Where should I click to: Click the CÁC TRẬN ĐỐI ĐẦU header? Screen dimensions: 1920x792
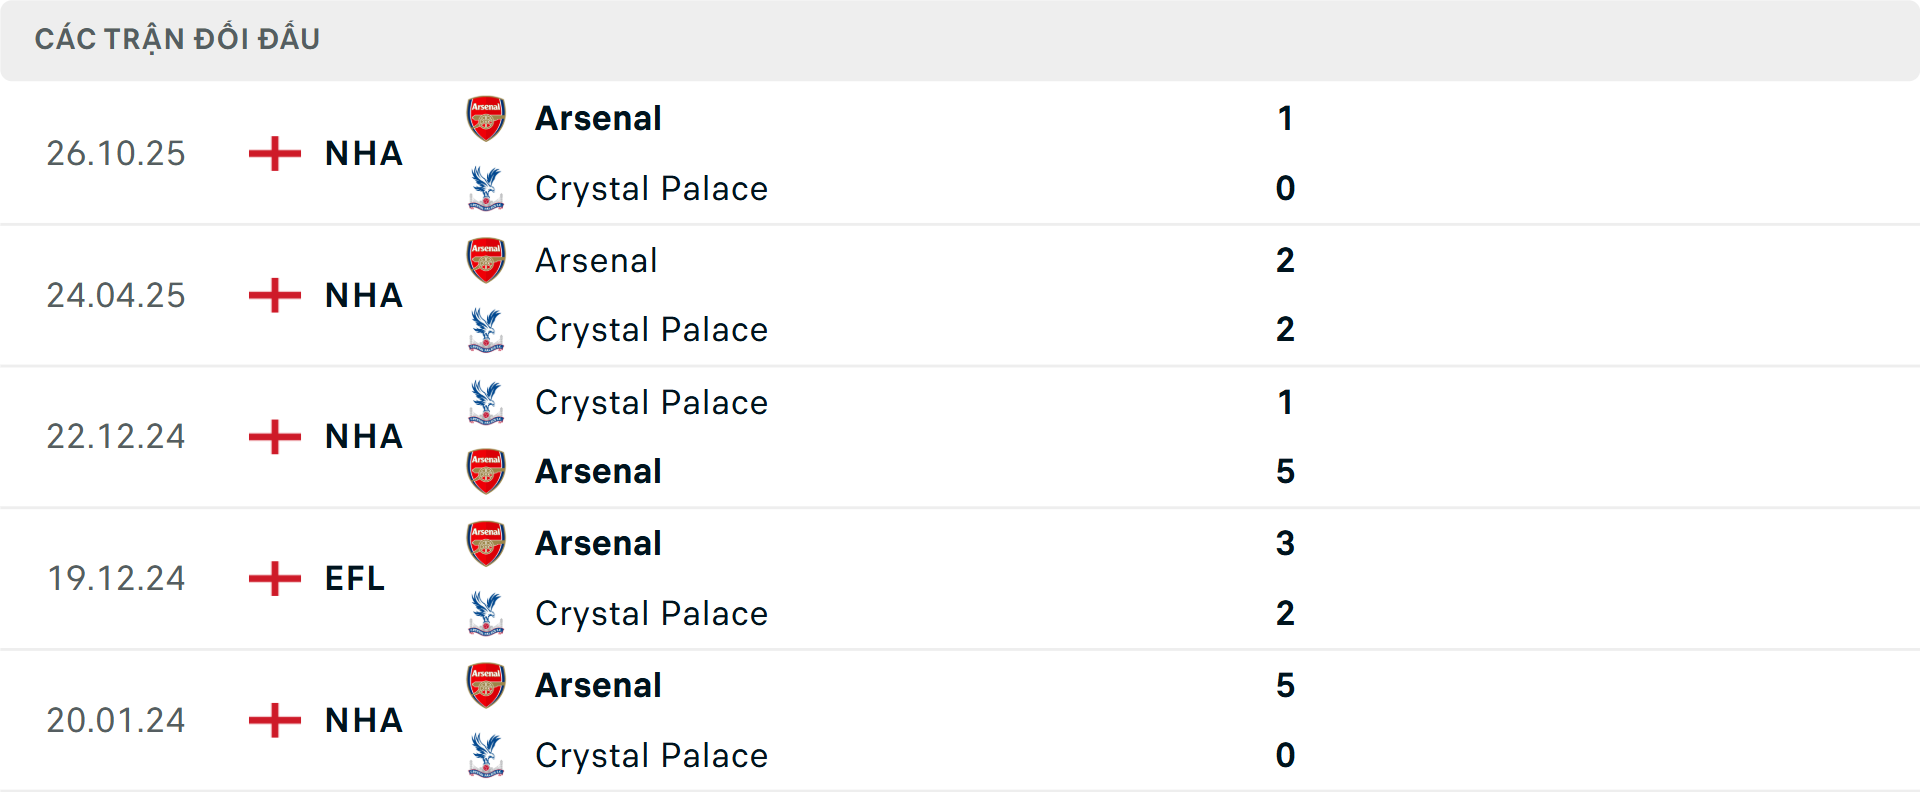(178, 38)
